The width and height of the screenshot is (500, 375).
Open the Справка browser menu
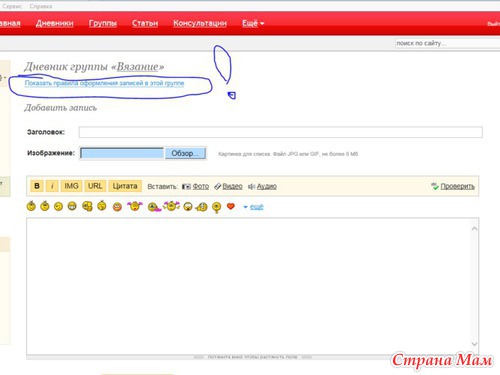coord(41,6)
